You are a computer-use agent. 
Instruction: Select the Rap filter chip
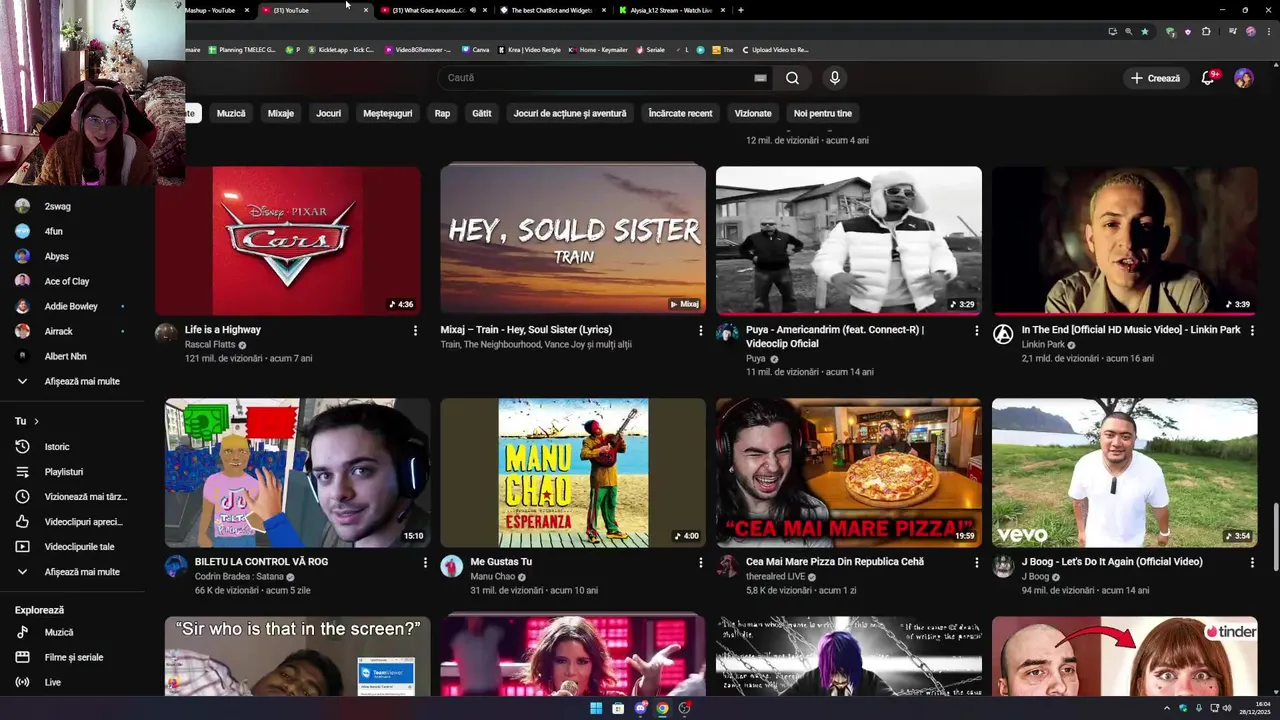442,113
